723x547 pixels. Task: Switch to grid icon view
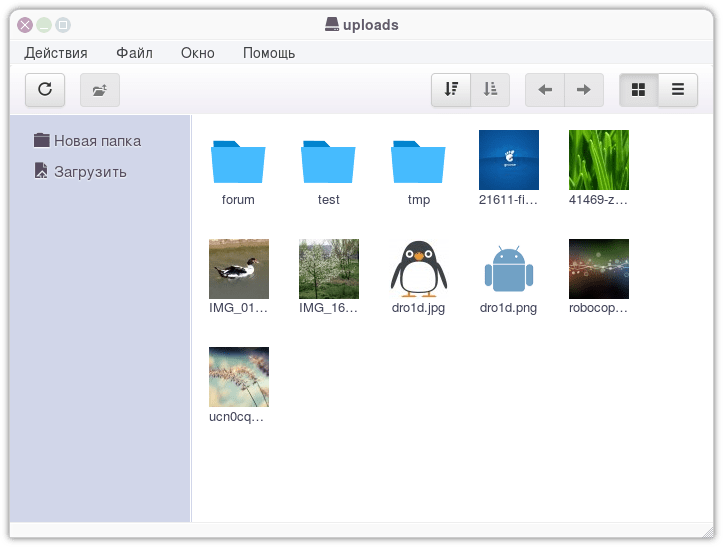[639, 89]
